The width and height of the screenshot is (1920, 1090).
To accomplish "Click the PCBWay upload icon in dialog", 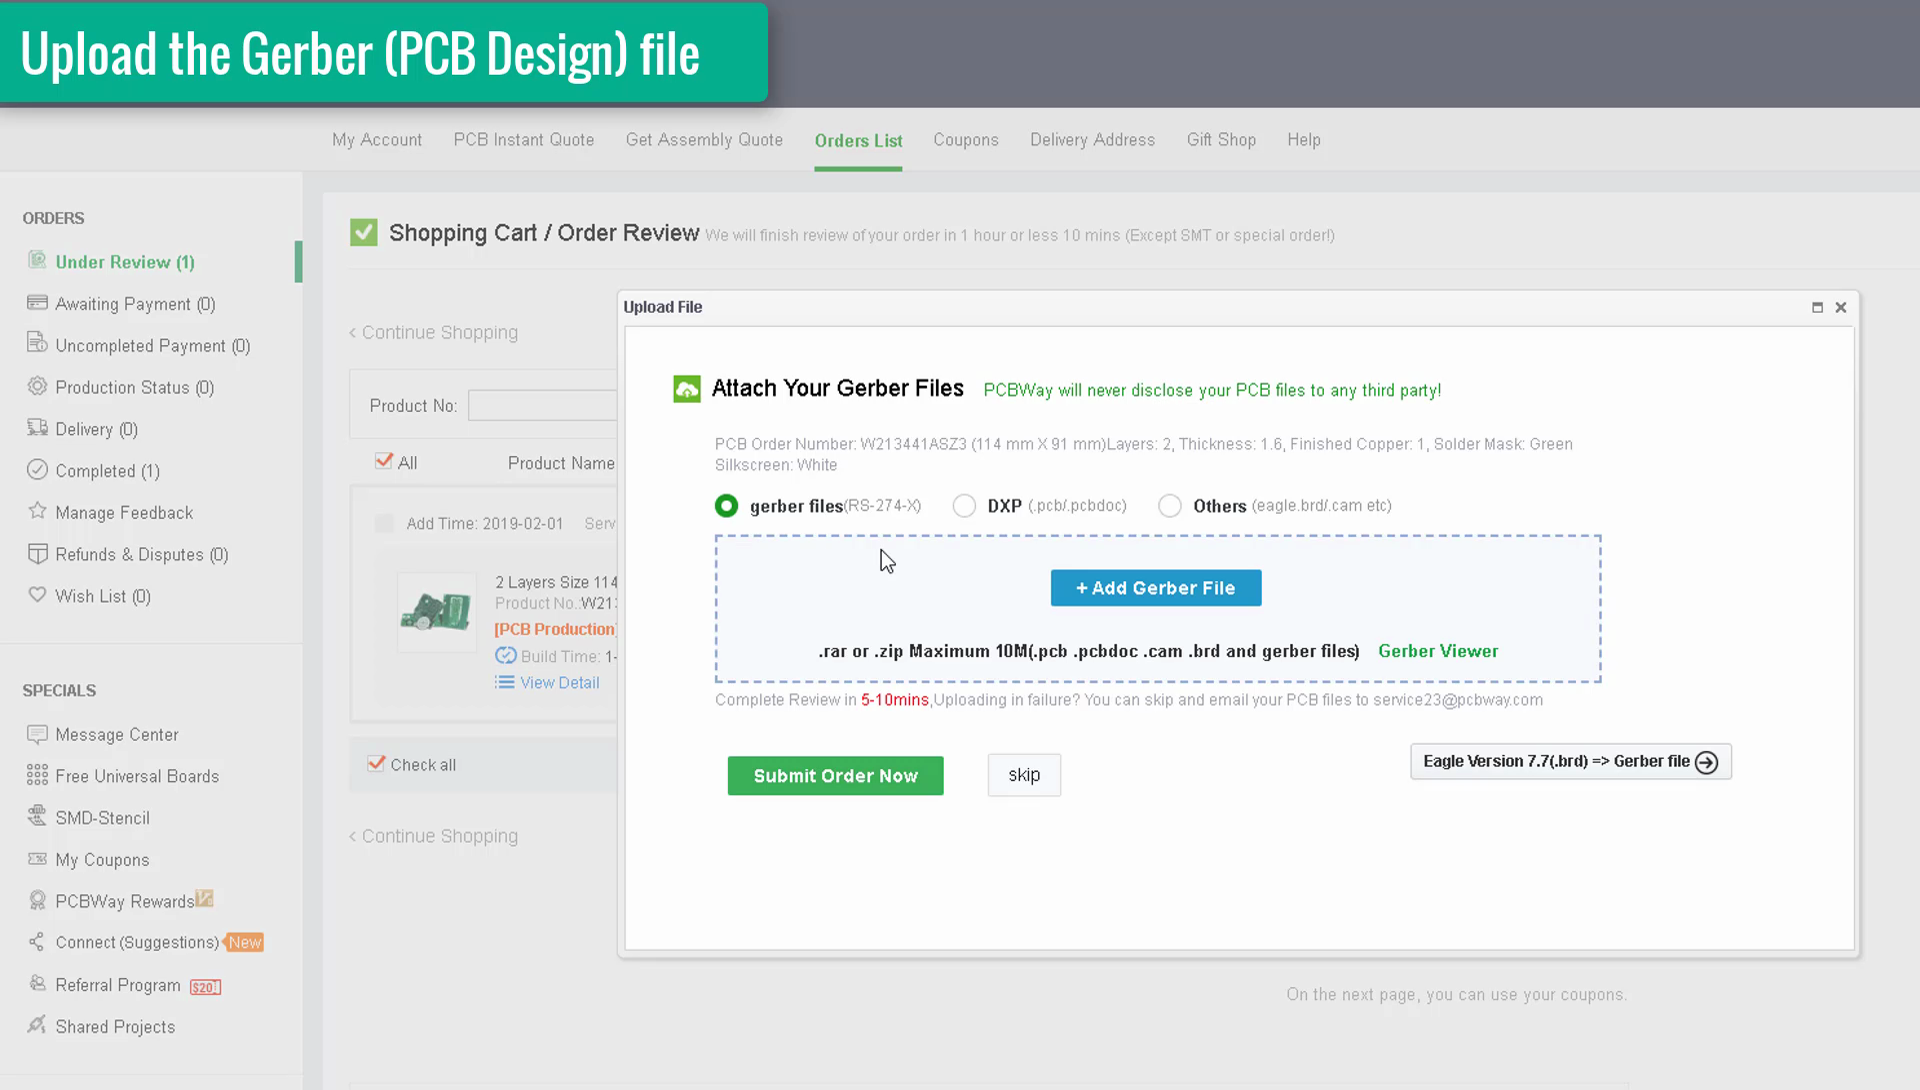I will [x=687, y=387].
